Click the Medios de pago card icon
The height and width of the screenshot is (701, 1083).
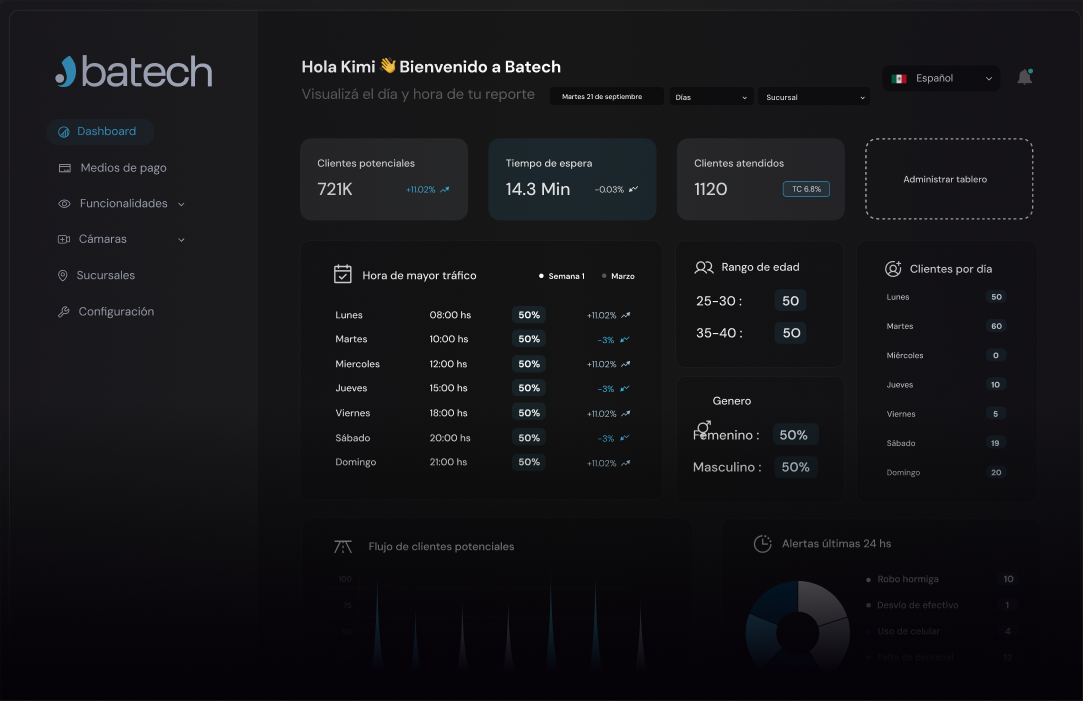[x=63, y=167]
